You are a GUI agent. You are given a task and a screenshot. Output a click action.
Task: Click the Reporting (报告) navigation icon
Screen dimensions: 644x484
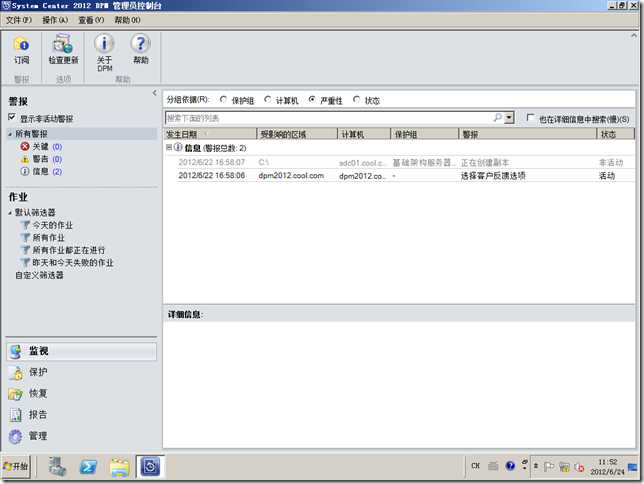click(16, 415)
